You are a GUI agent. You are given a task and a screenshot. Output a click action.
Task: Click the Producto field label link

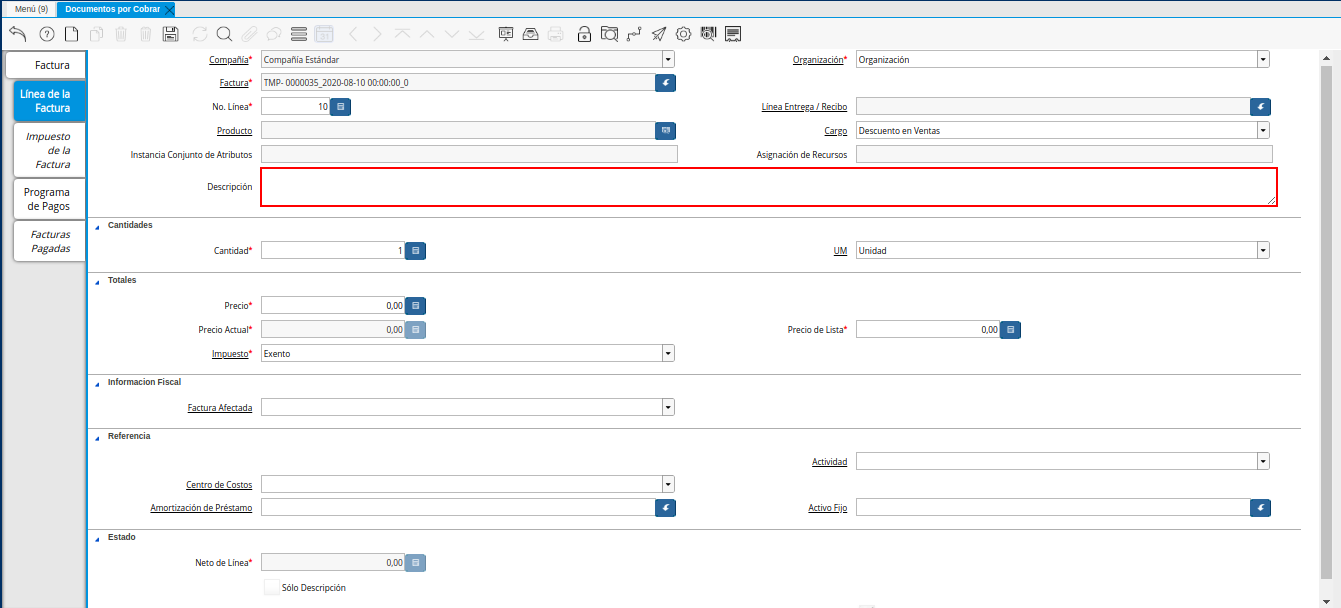[x=235, y=131]
